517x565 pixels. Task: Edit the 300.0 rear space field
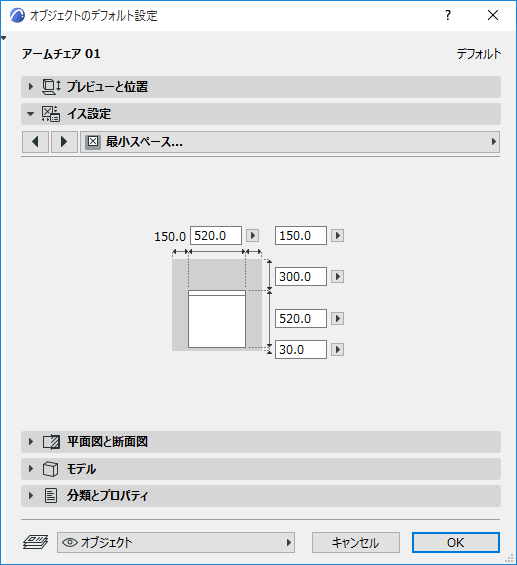[x=301, y=276]
